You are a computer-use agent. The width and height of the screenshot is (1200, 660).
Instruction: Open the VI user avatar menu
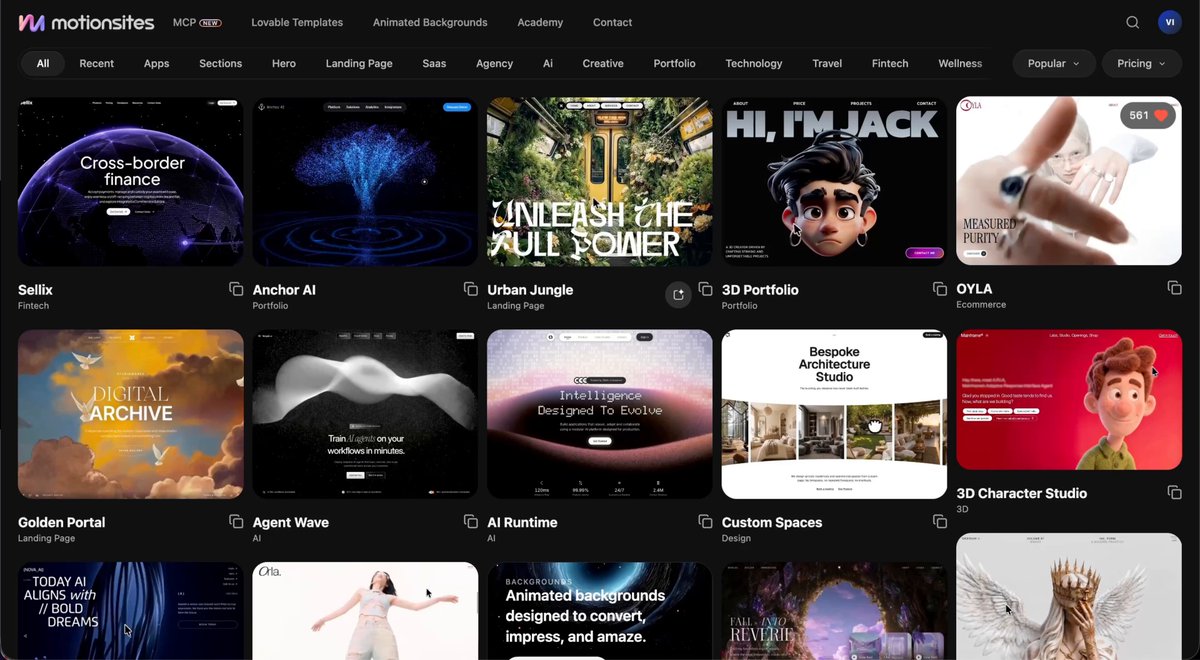(x=1169, y=22)
